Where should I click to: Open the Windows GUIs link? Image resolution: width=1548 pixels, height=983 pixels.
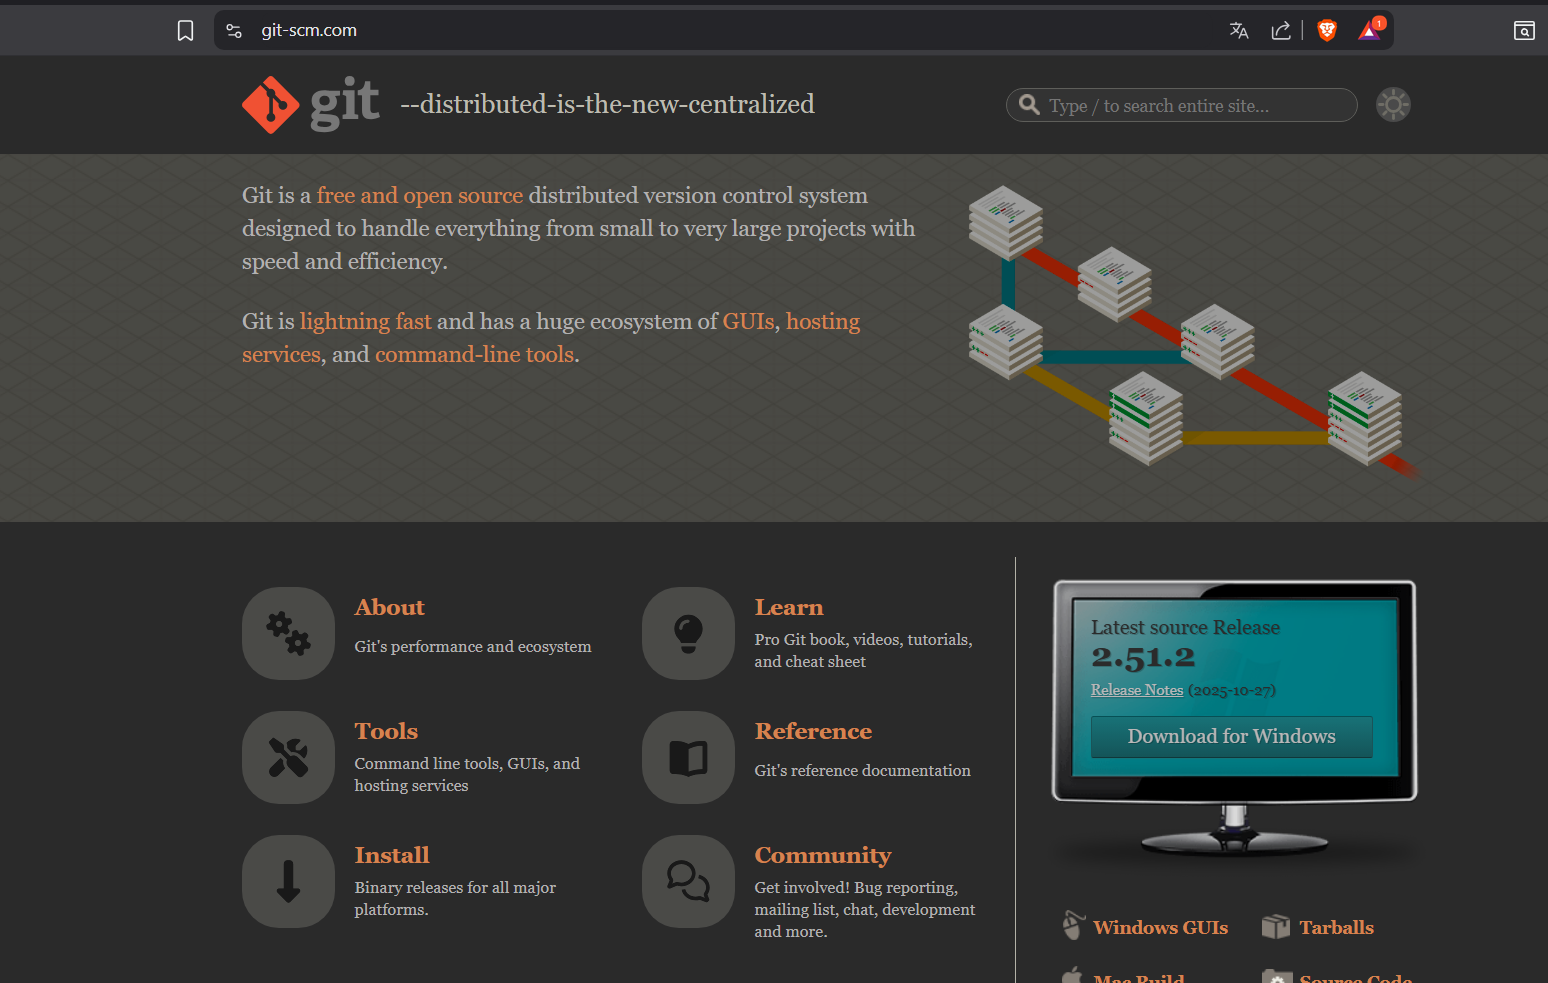(x=1161, y=927)
